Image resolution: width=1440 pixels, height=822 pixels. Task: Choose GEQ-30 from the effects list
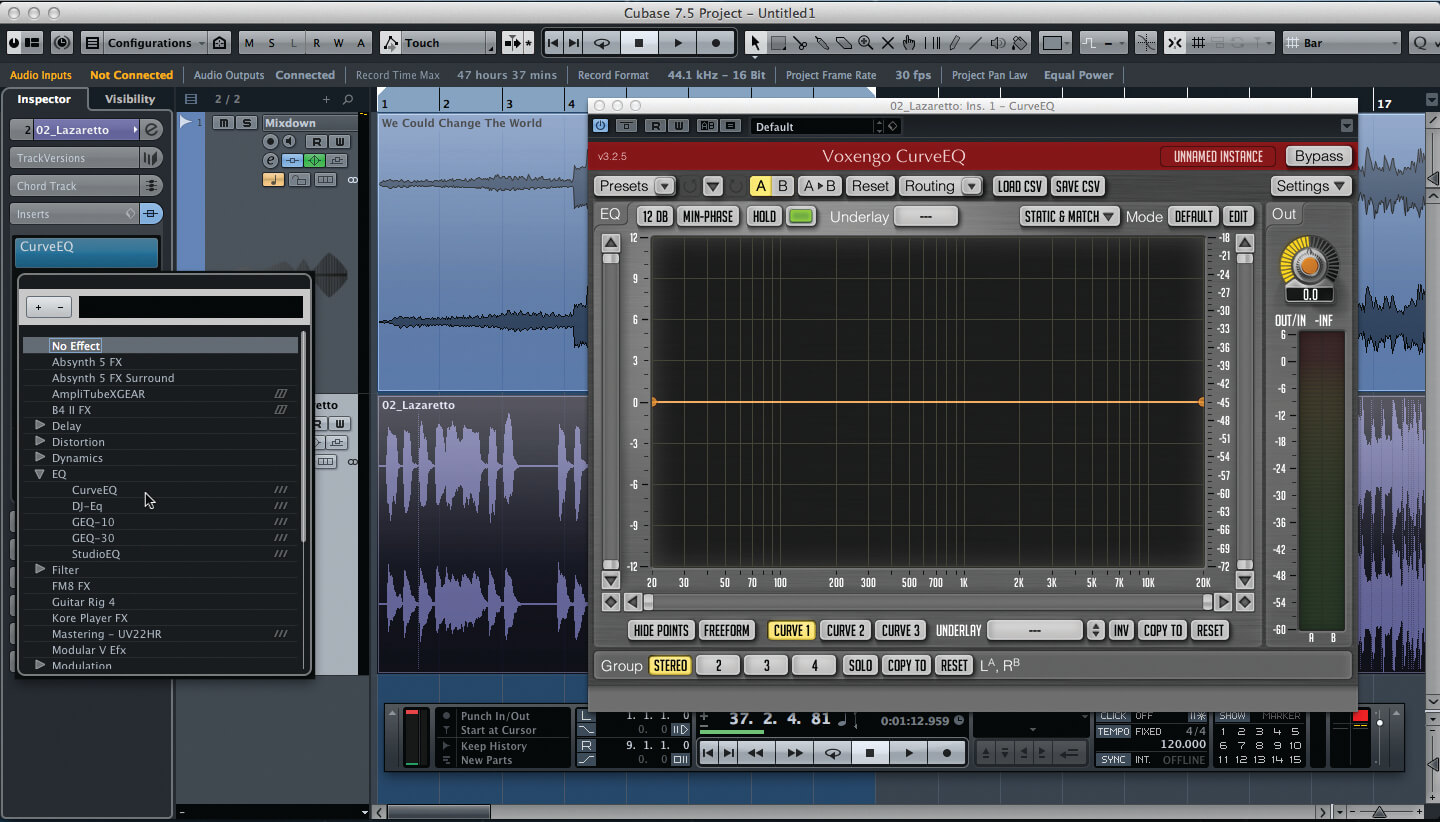93,538
